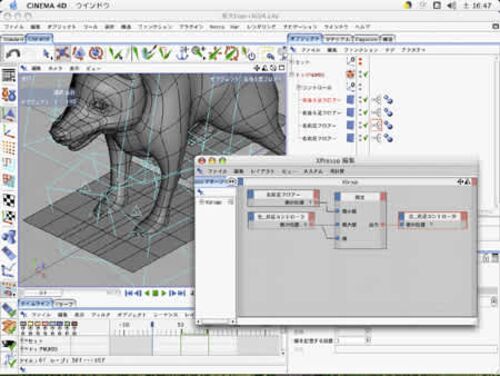Click the output node on the right in XPresso
Viewport: 500px width, 376px height.
433,220
